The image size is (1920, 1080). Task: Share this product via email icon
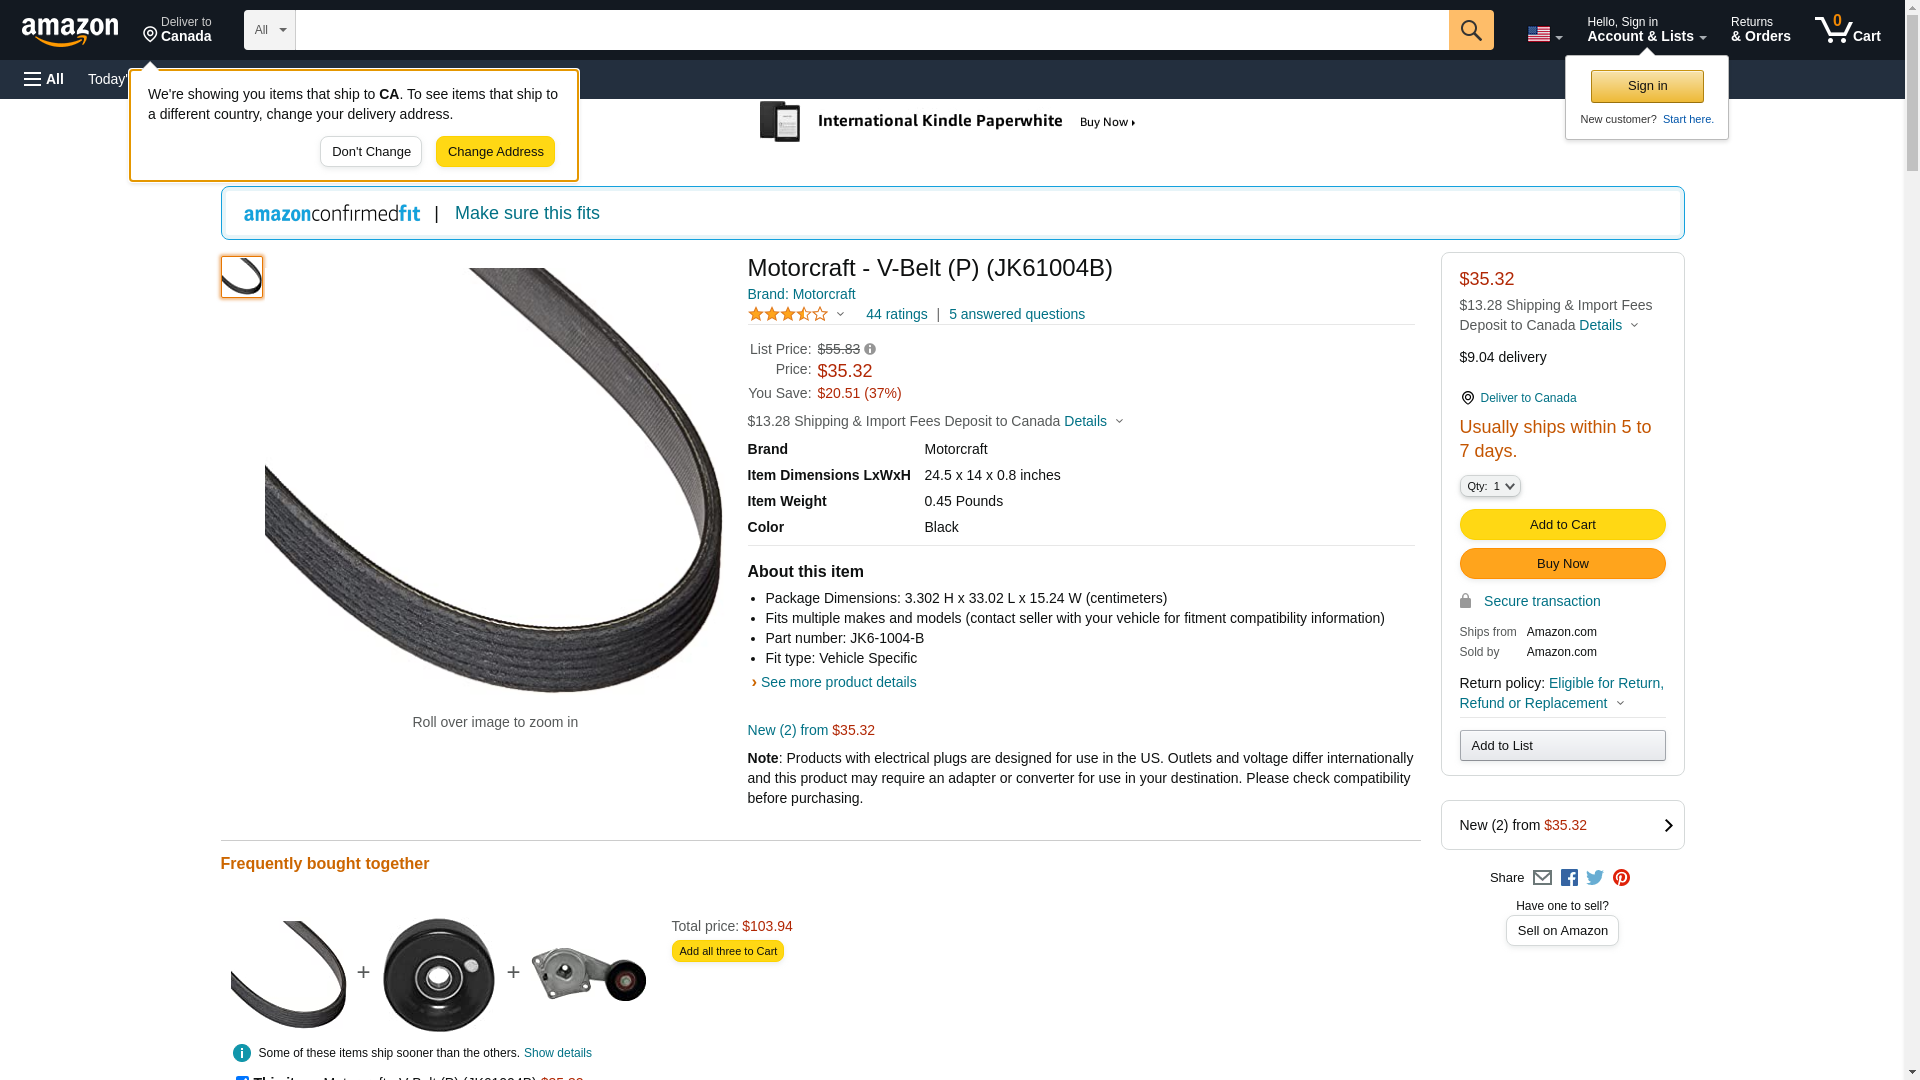coord(1542,878)
